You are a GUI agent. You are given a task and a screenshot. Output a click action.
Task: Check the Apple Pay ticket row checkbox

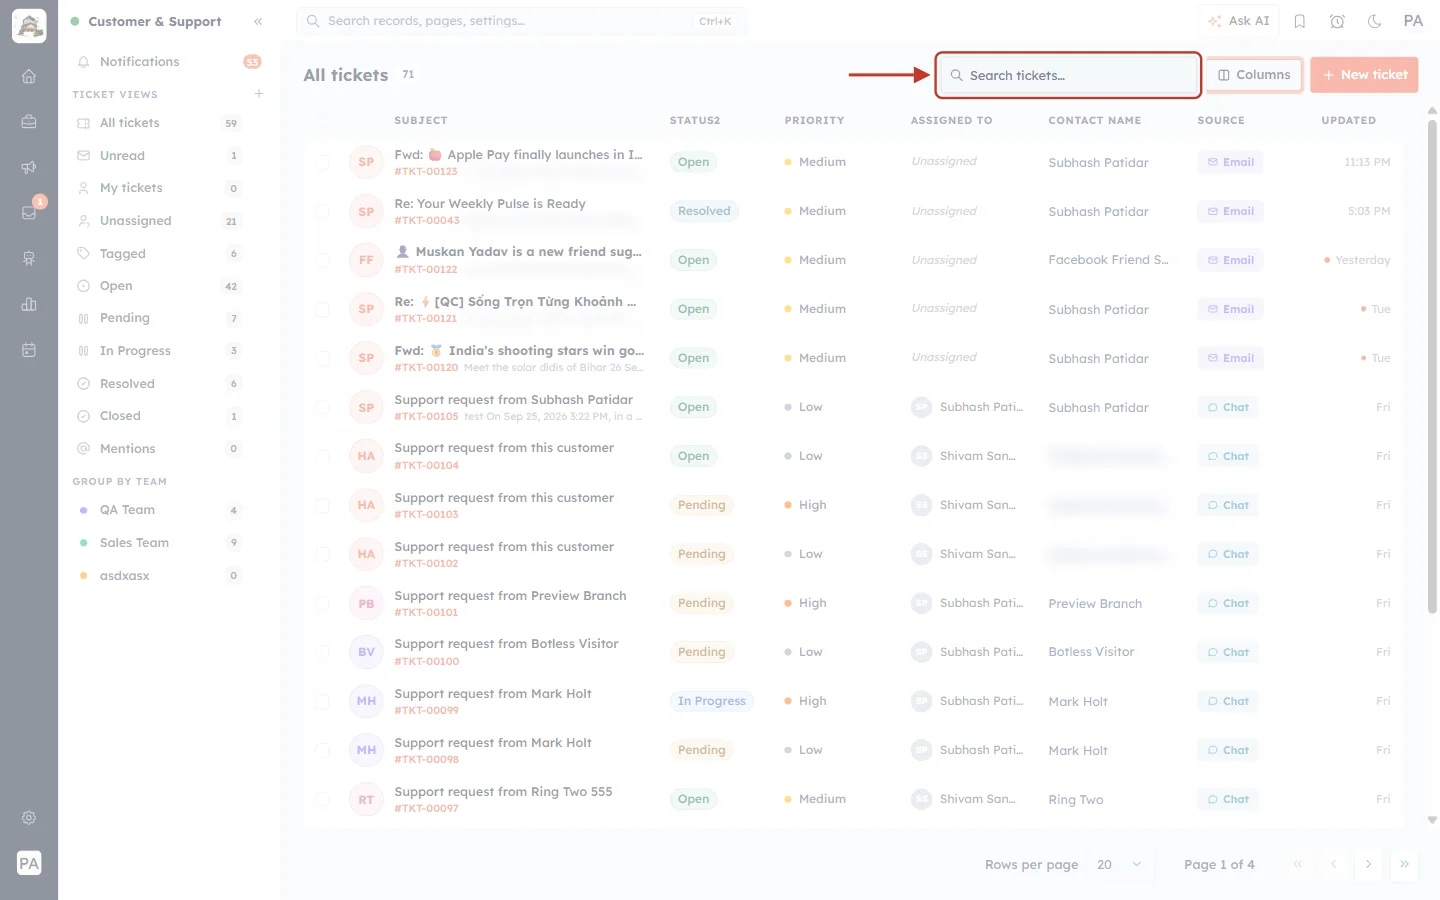pyautogui.click(x=322, y=162)
